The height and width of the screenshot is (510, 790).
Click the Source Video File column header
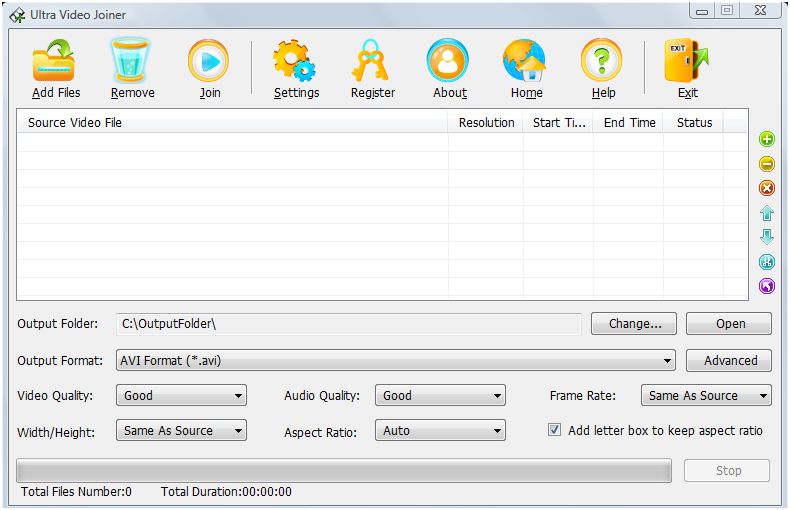pyautogui.click(x=233, y=122)
